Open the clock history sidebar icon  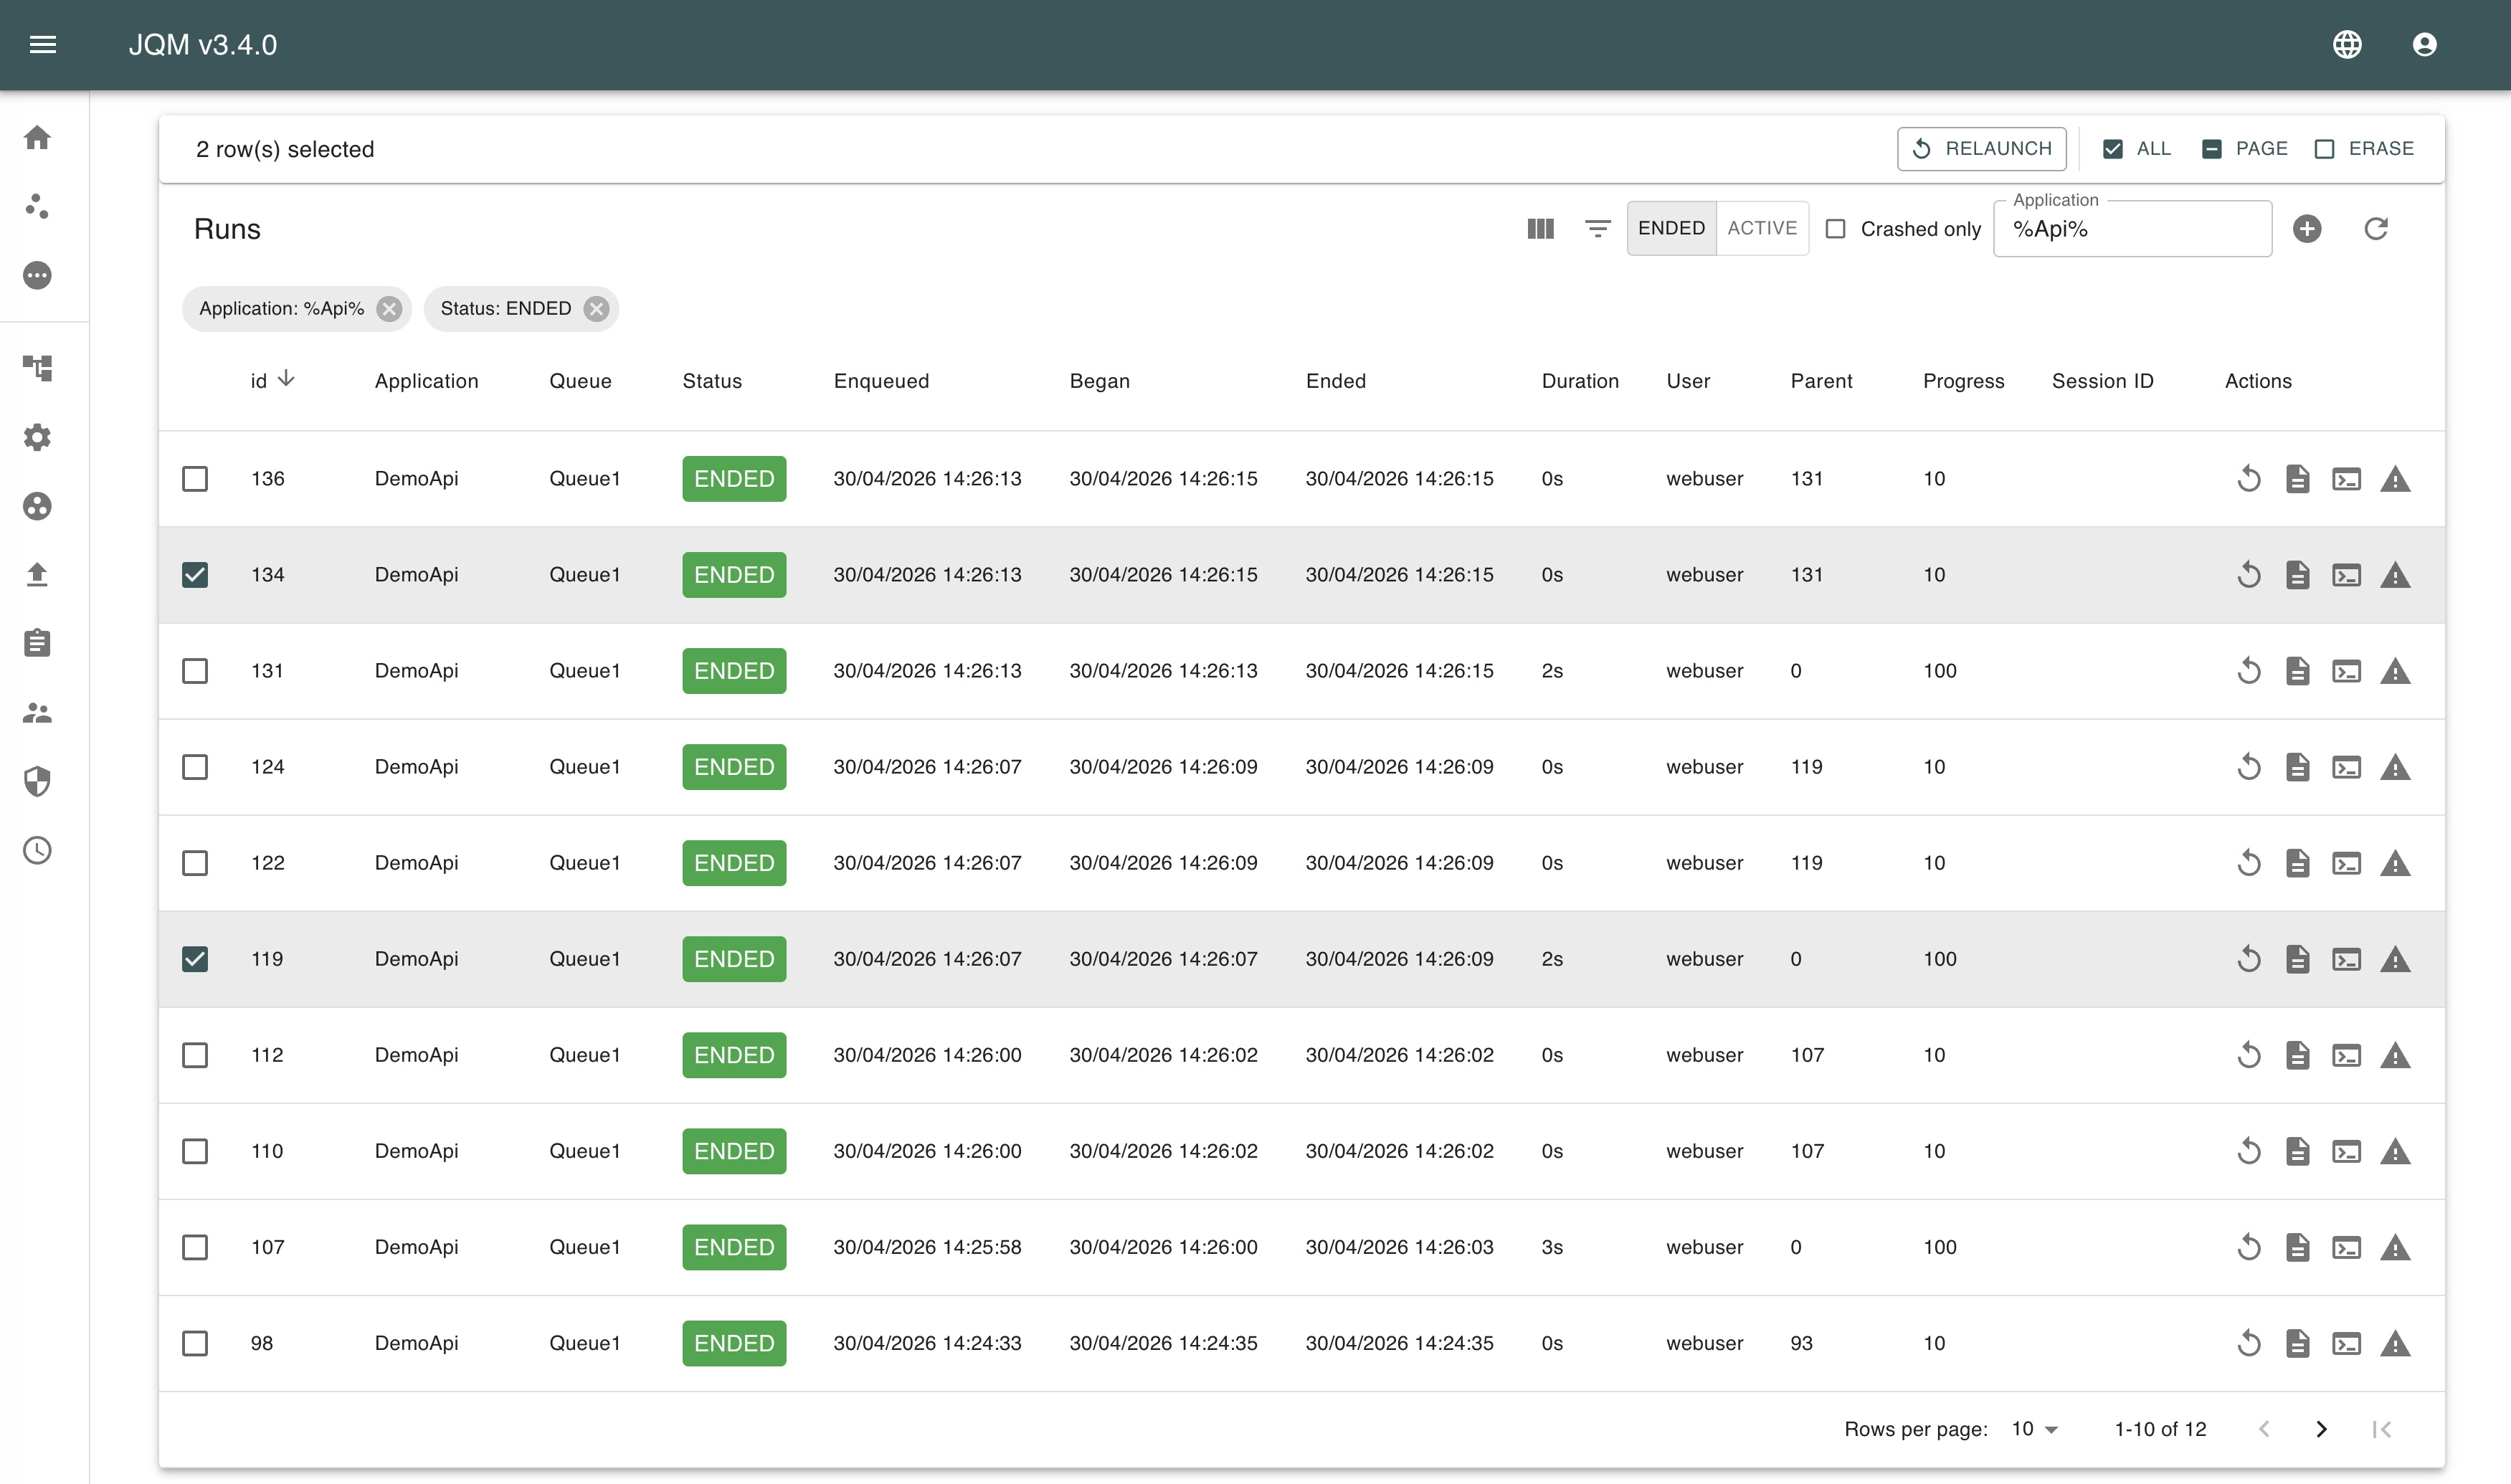[37, 850]
